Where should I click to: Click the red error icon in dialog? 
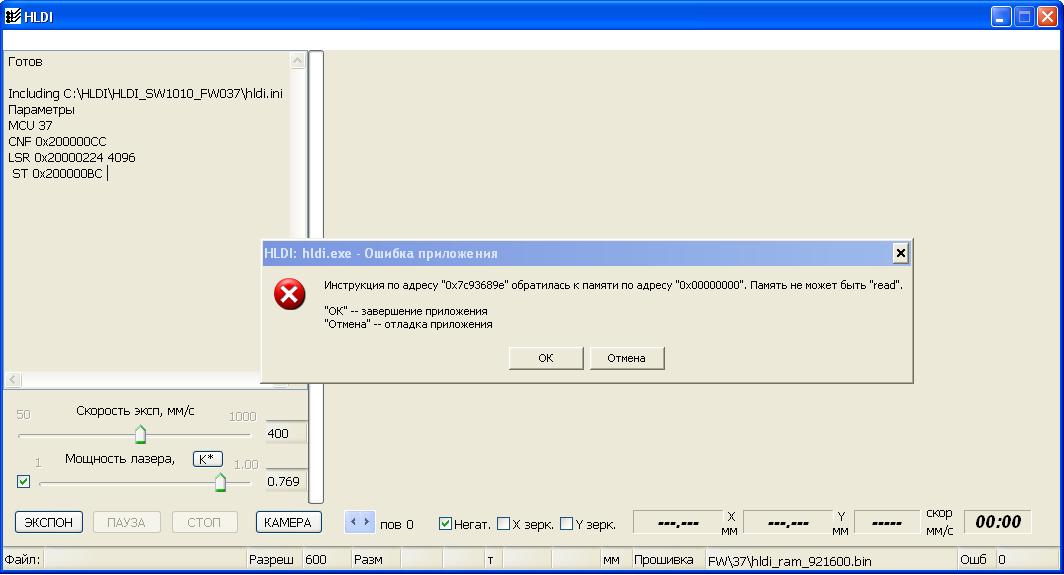pos(290,294)
